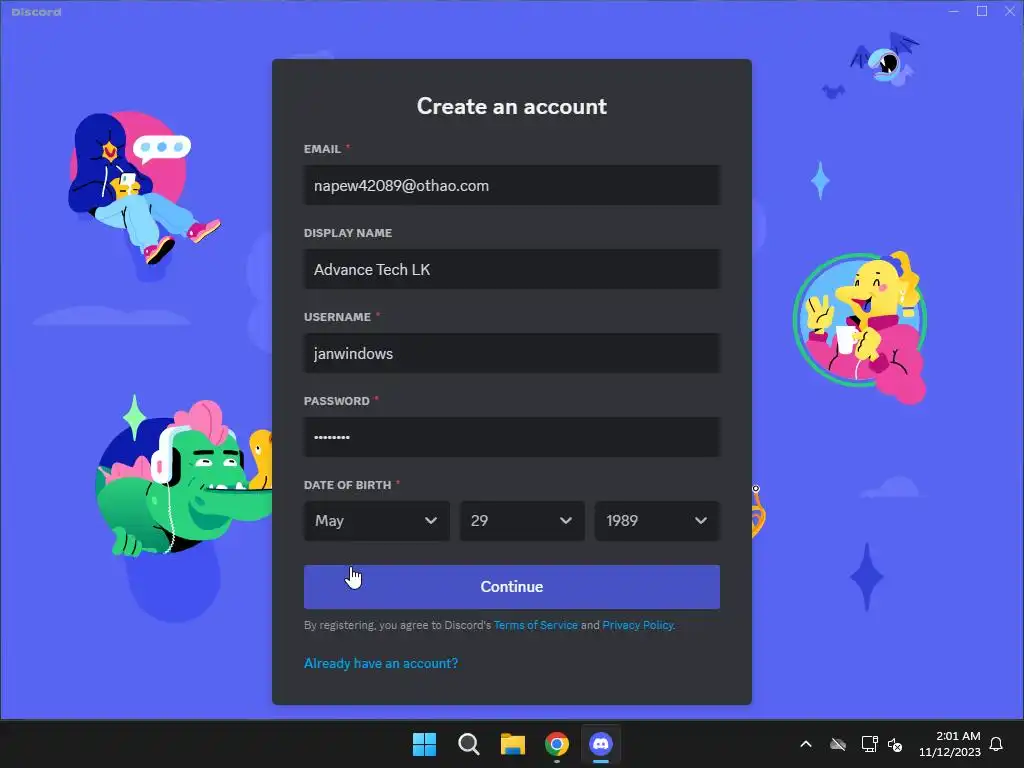Open clock showing 2:01 AM
Viewport: 1024px width, 768px height.
click(950, 744)
